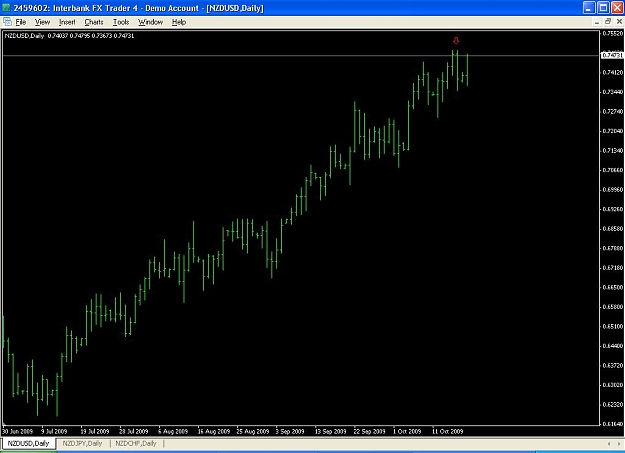
Task: Click the 0.65800 price axis label
Action: click(x=613, y=307)
